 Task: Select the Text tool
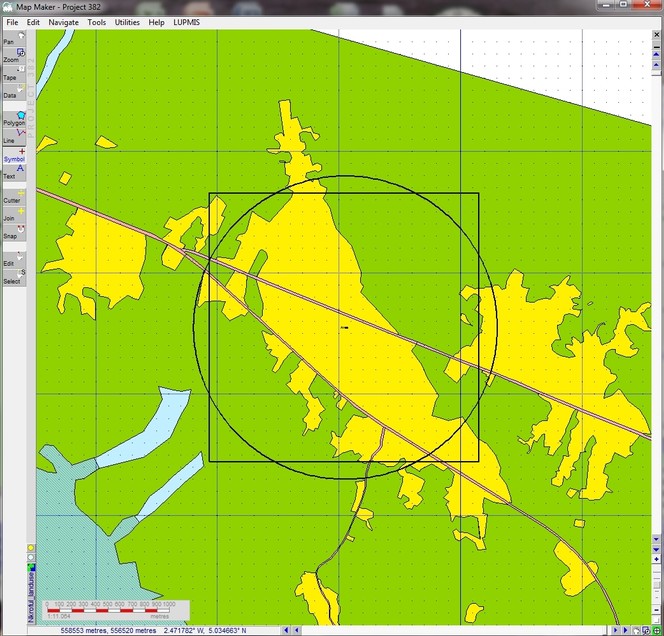click(x=14, y=172)
